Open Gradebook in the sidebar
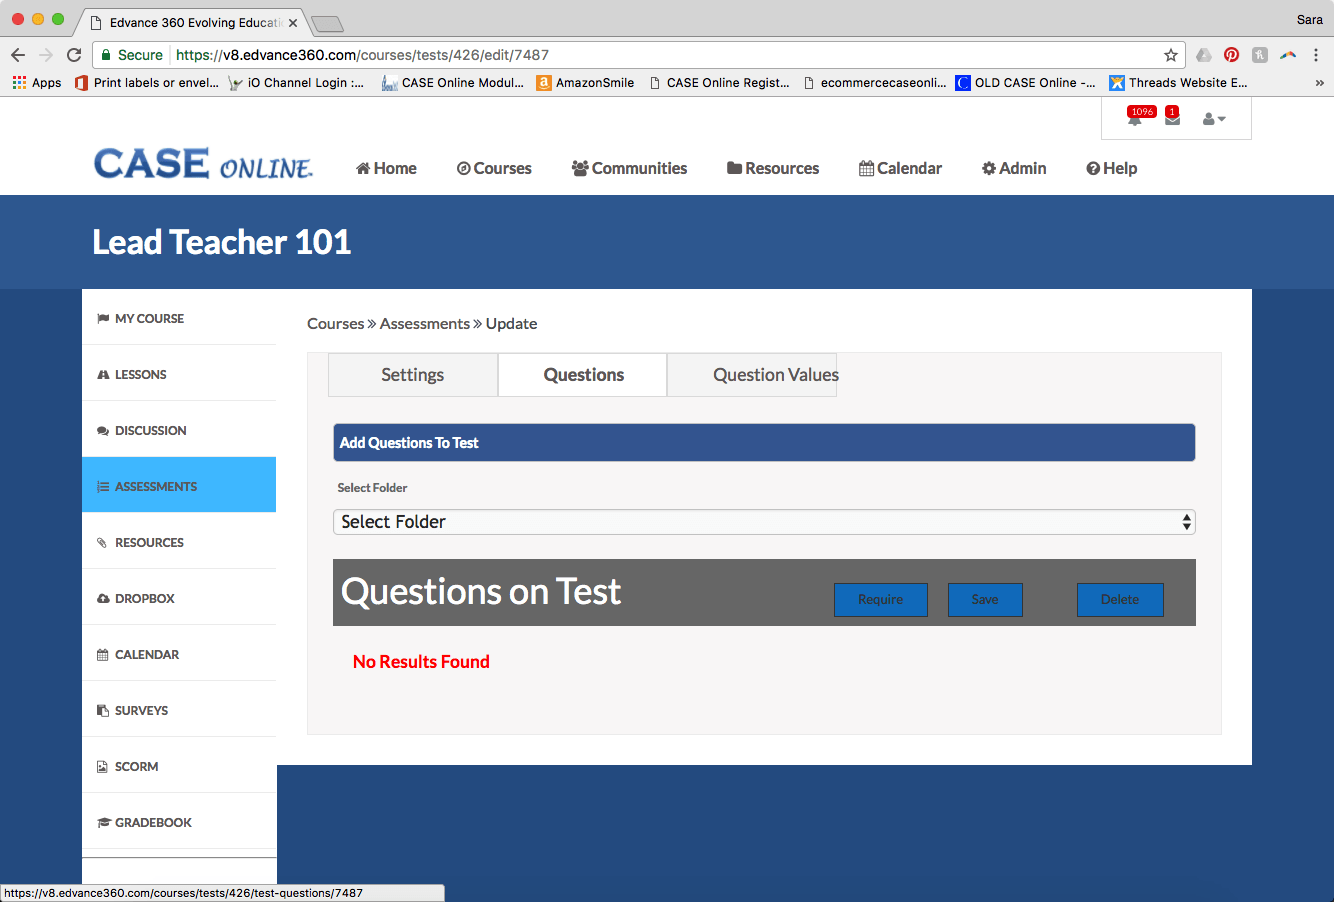This screenshot has width=1334, height=902. click(153, 822)
